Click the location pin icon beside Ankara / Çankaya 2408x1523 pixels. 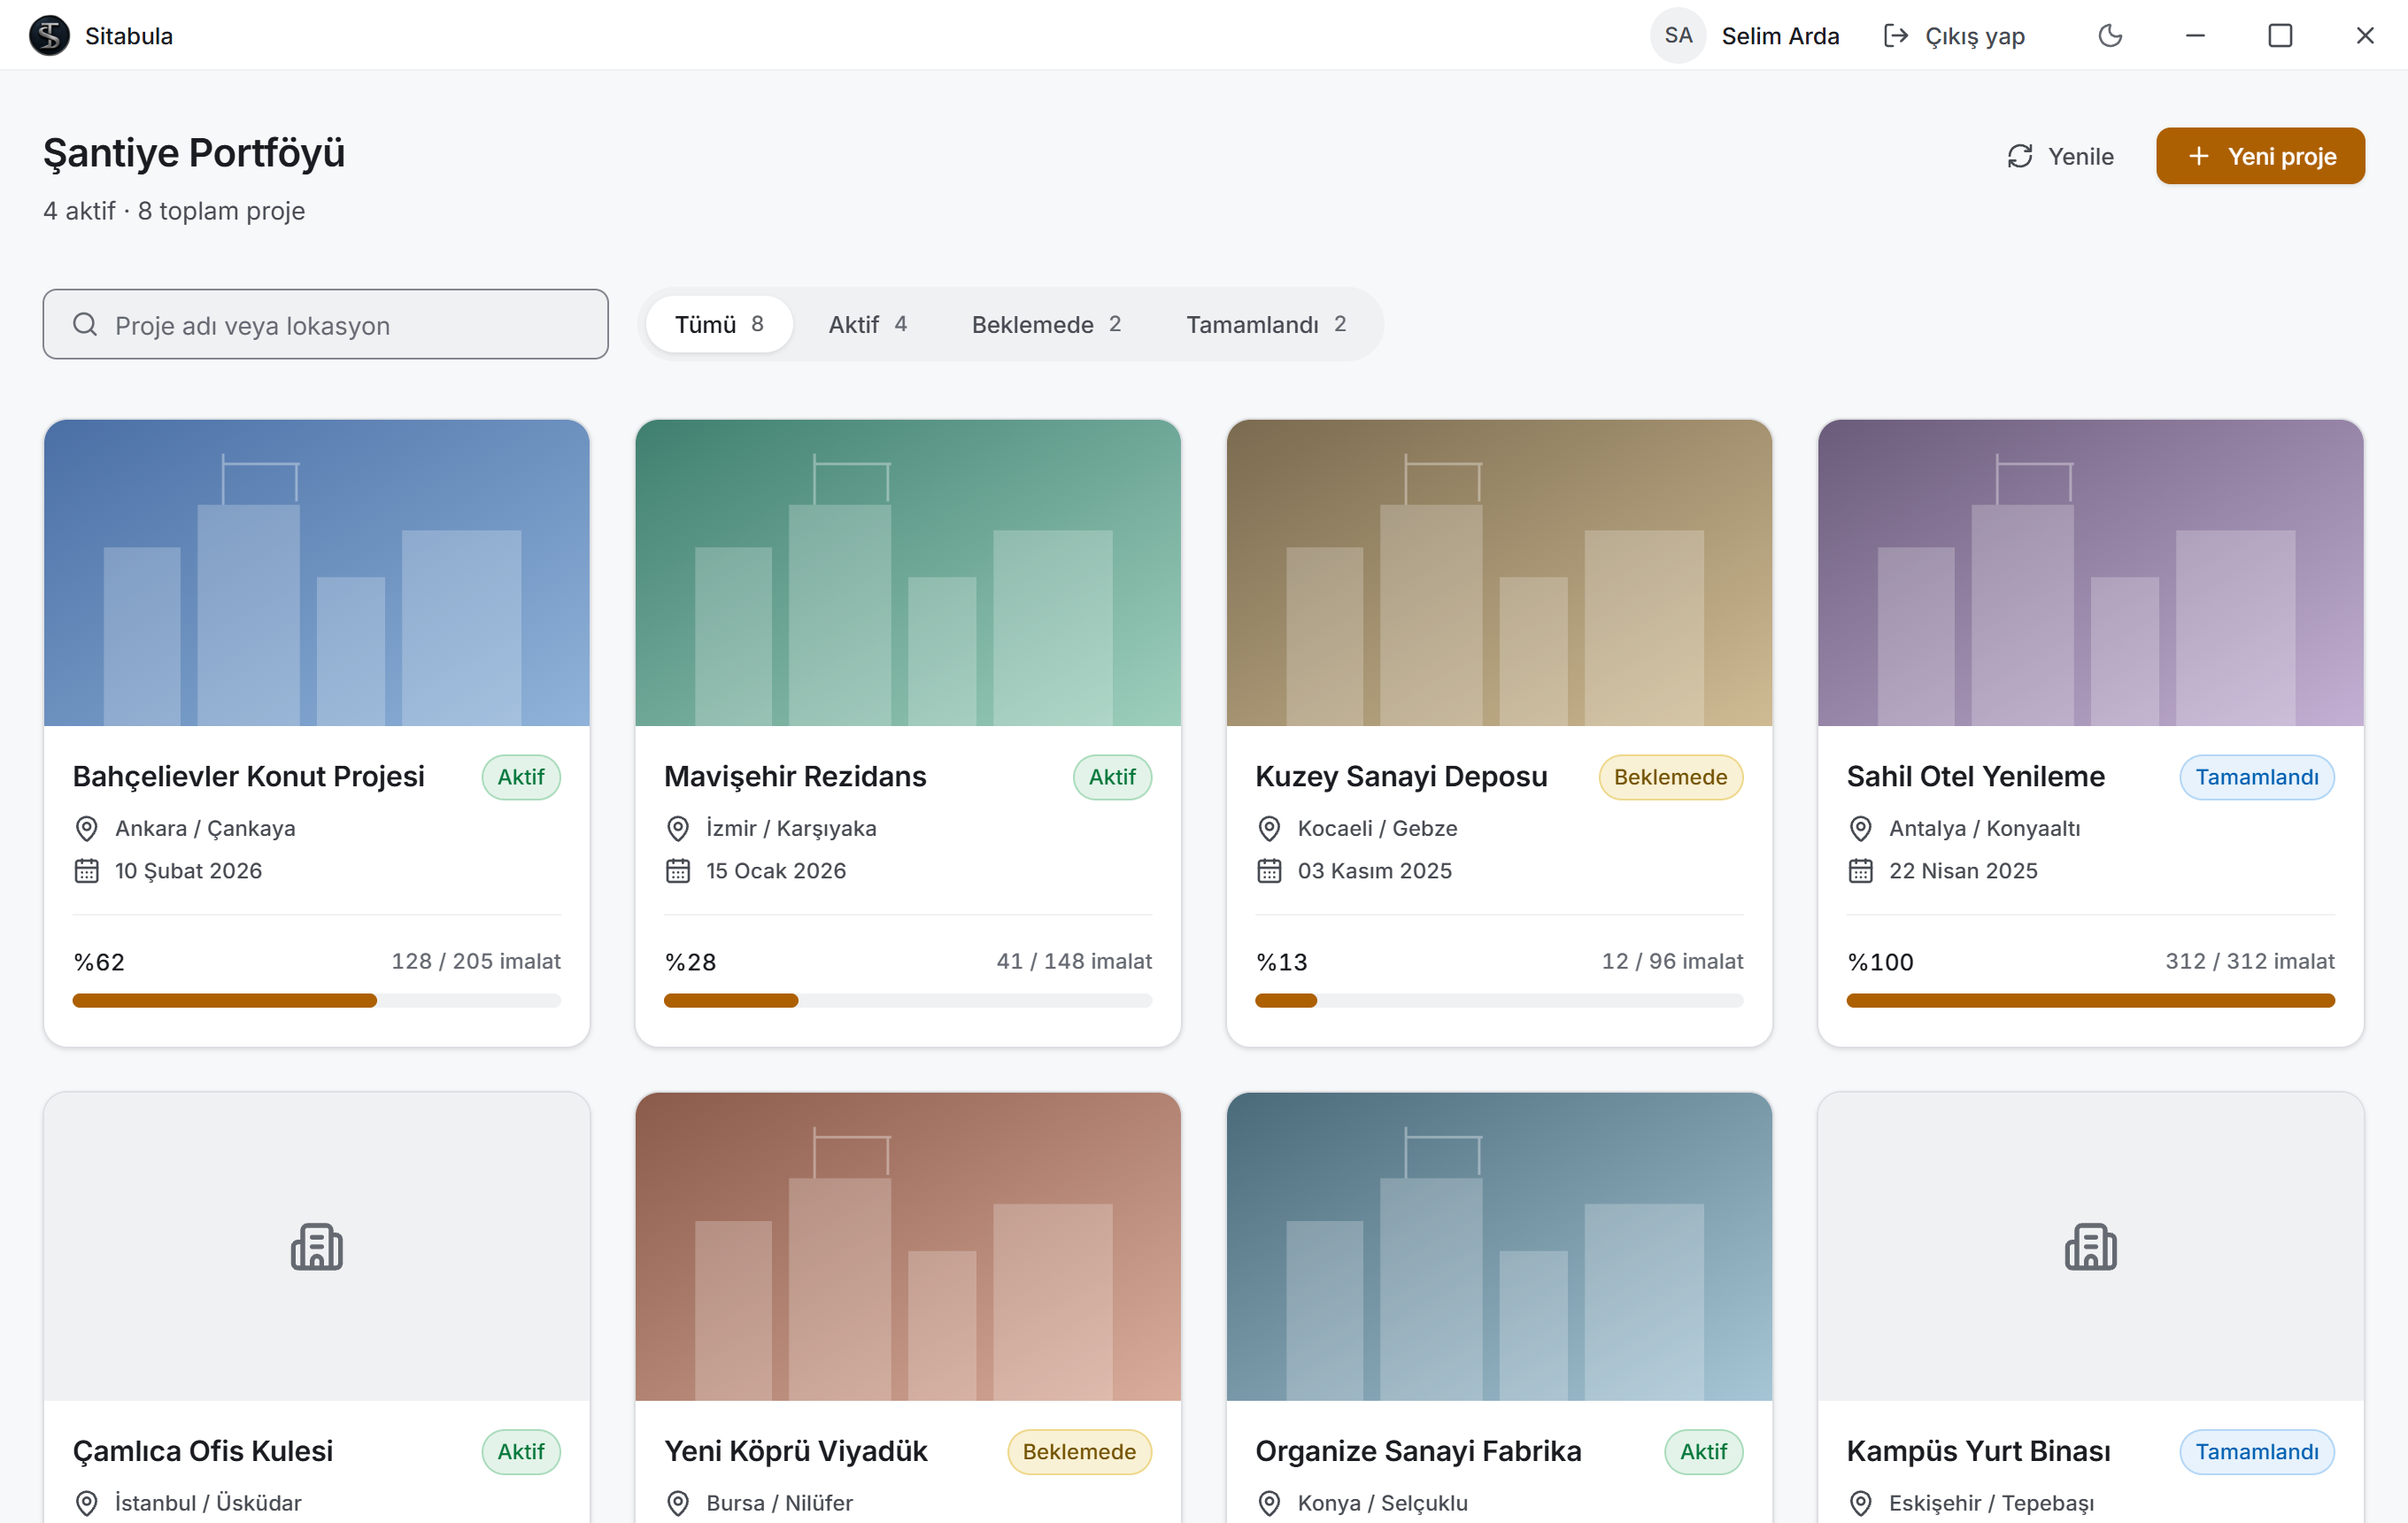point(87,829)
